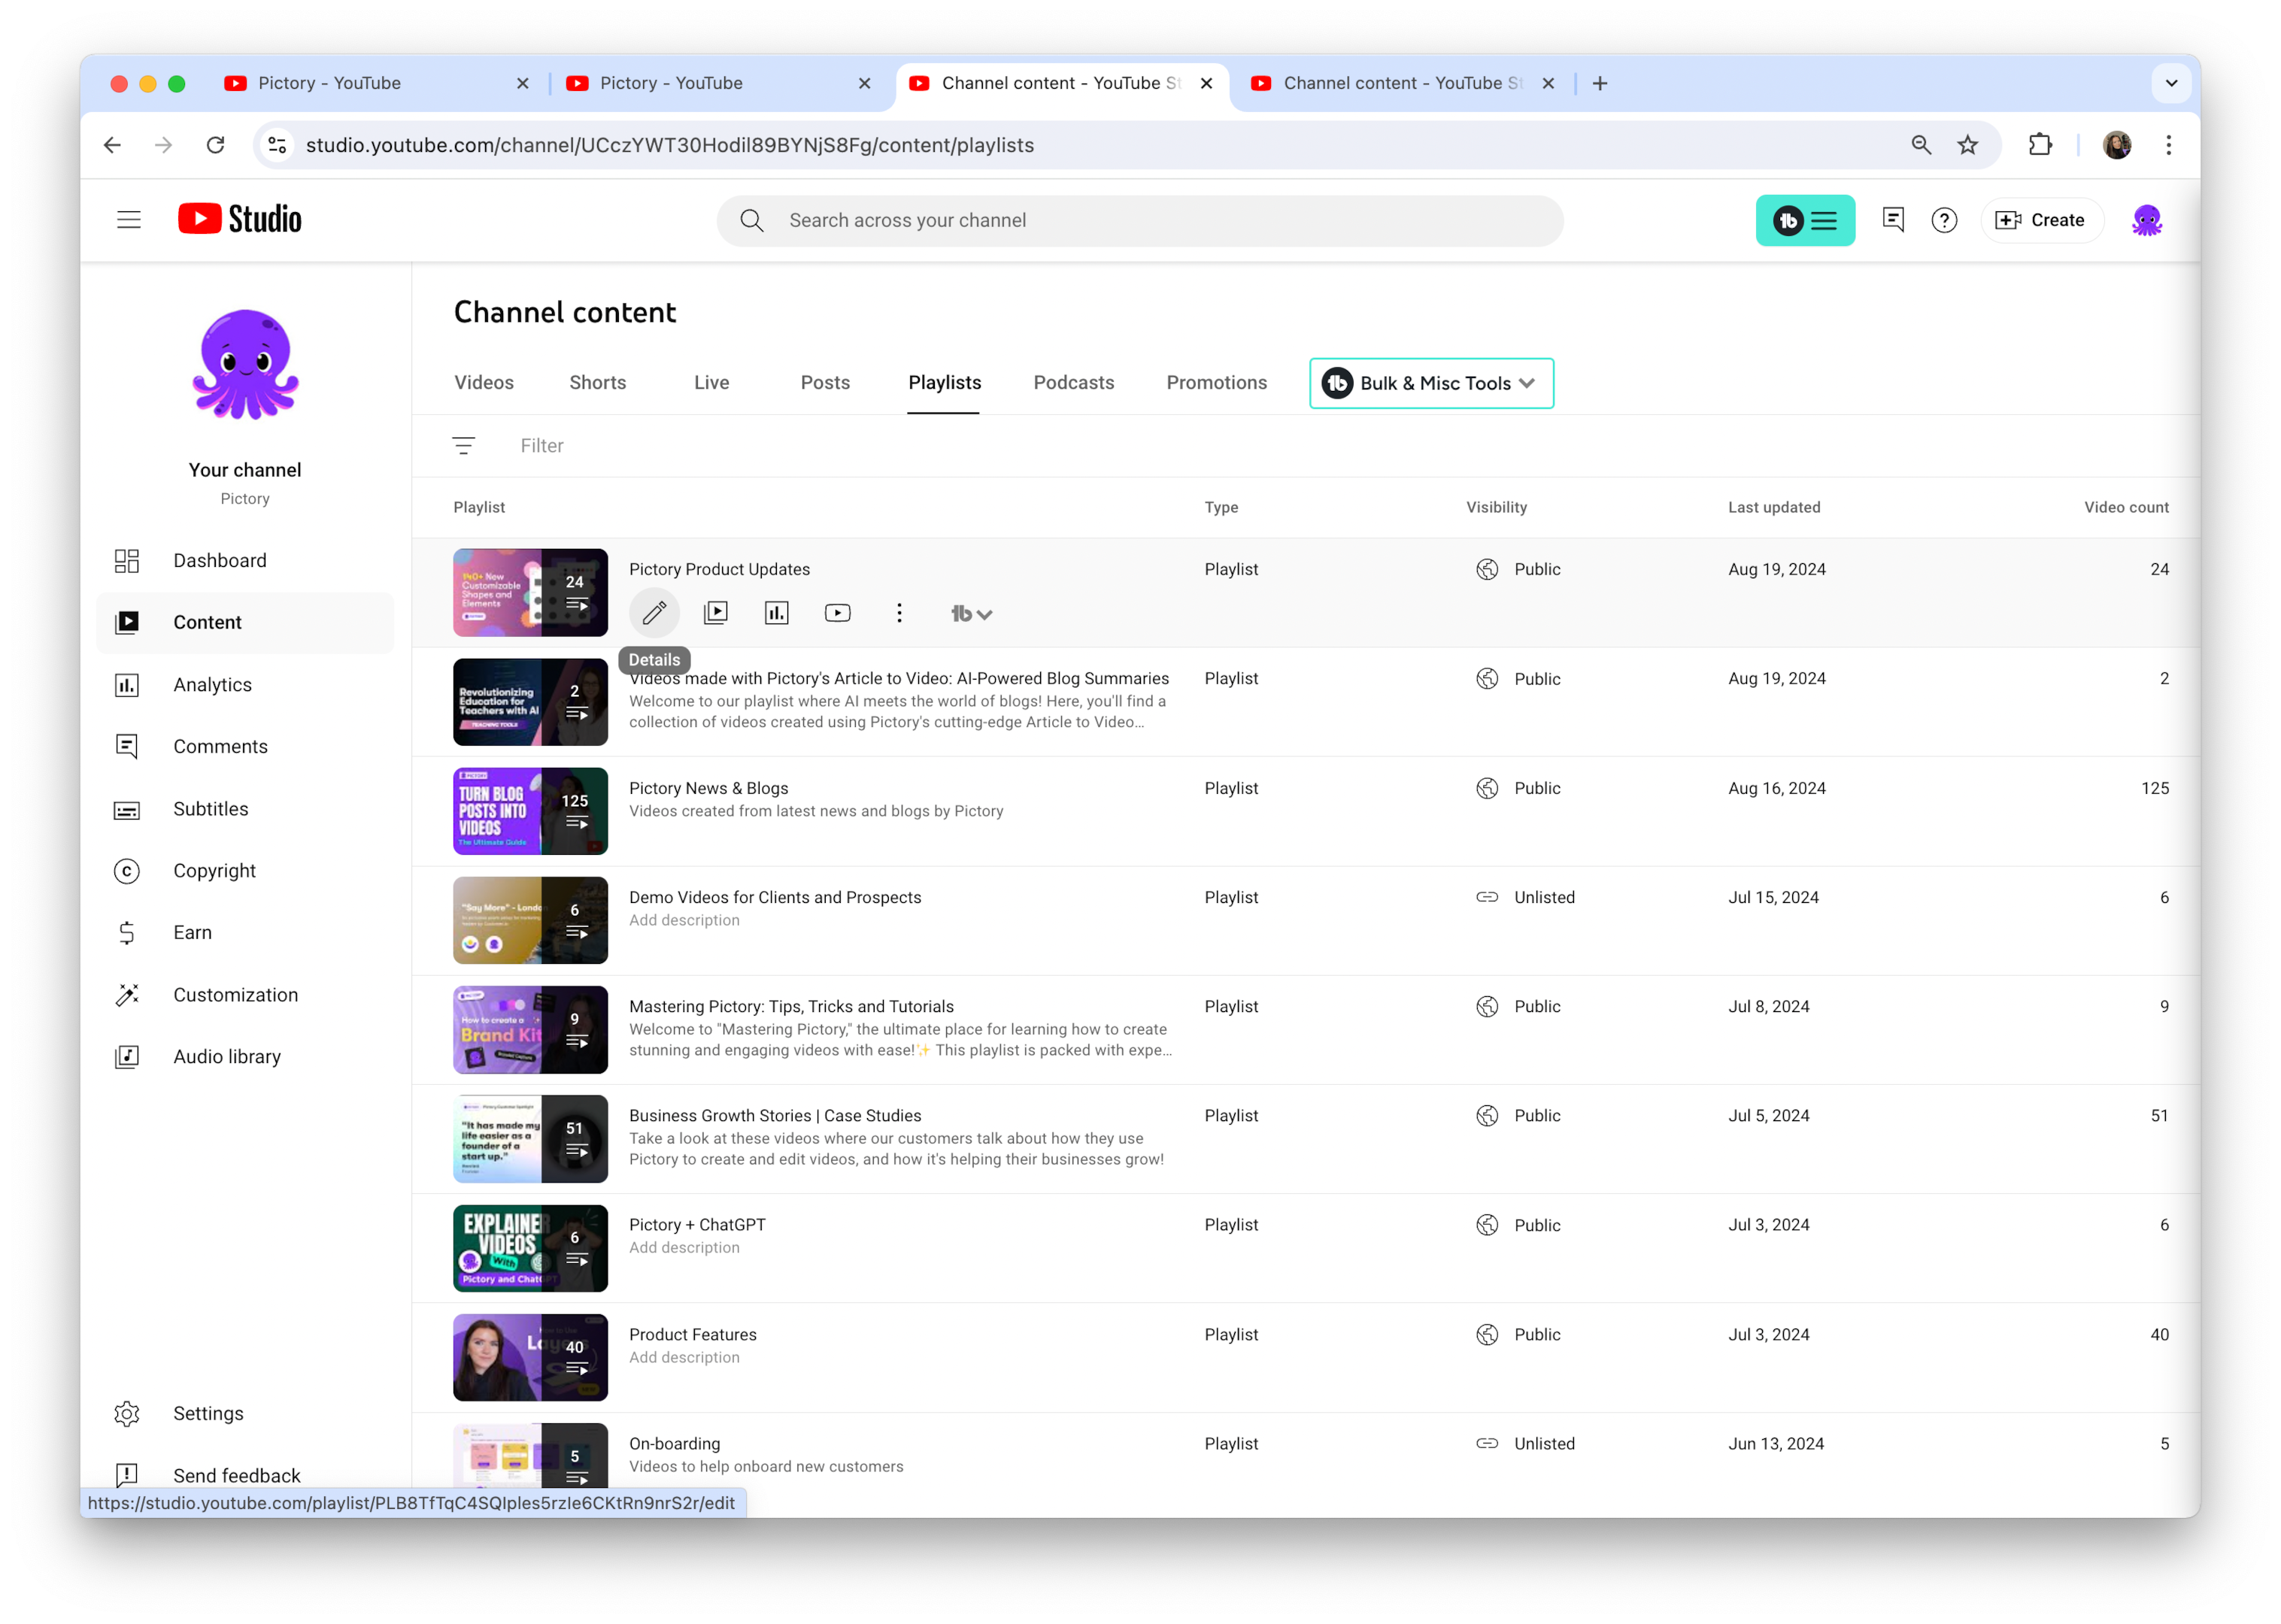This screenshot has height=1624, width=2281.
Task: Open Analytics icon for Pictory Product Updates
Action: 777,613
